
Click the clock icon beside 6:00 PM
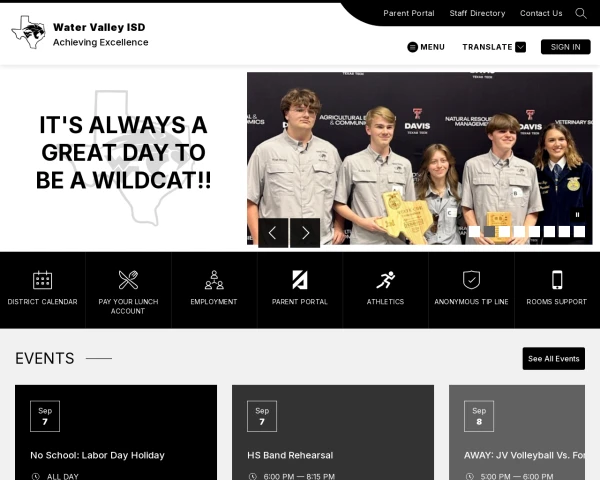coord(253,477)
